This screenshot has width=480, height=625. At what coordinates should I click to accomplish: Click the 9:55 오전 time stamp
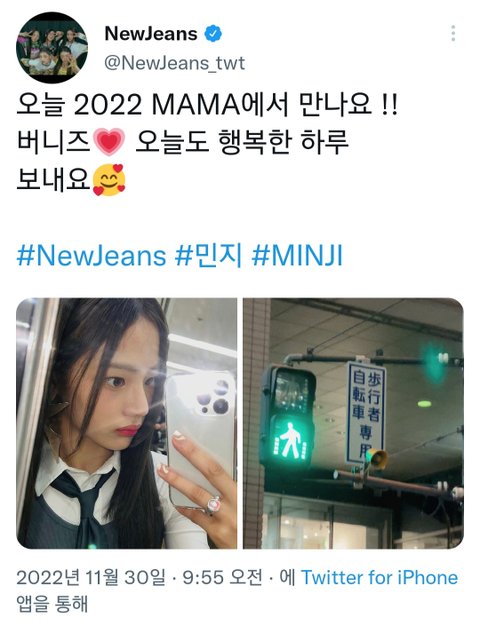tap(223, 578)
